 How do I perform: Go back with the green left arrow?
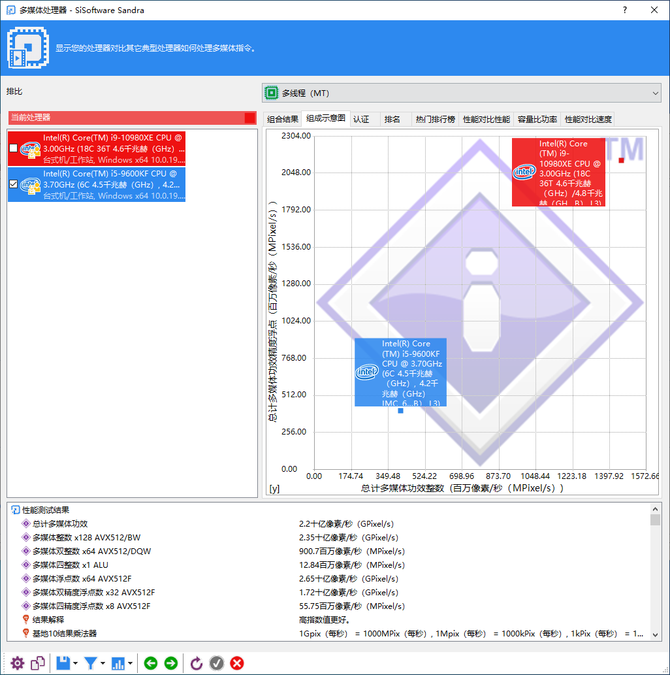click(151, 663)
